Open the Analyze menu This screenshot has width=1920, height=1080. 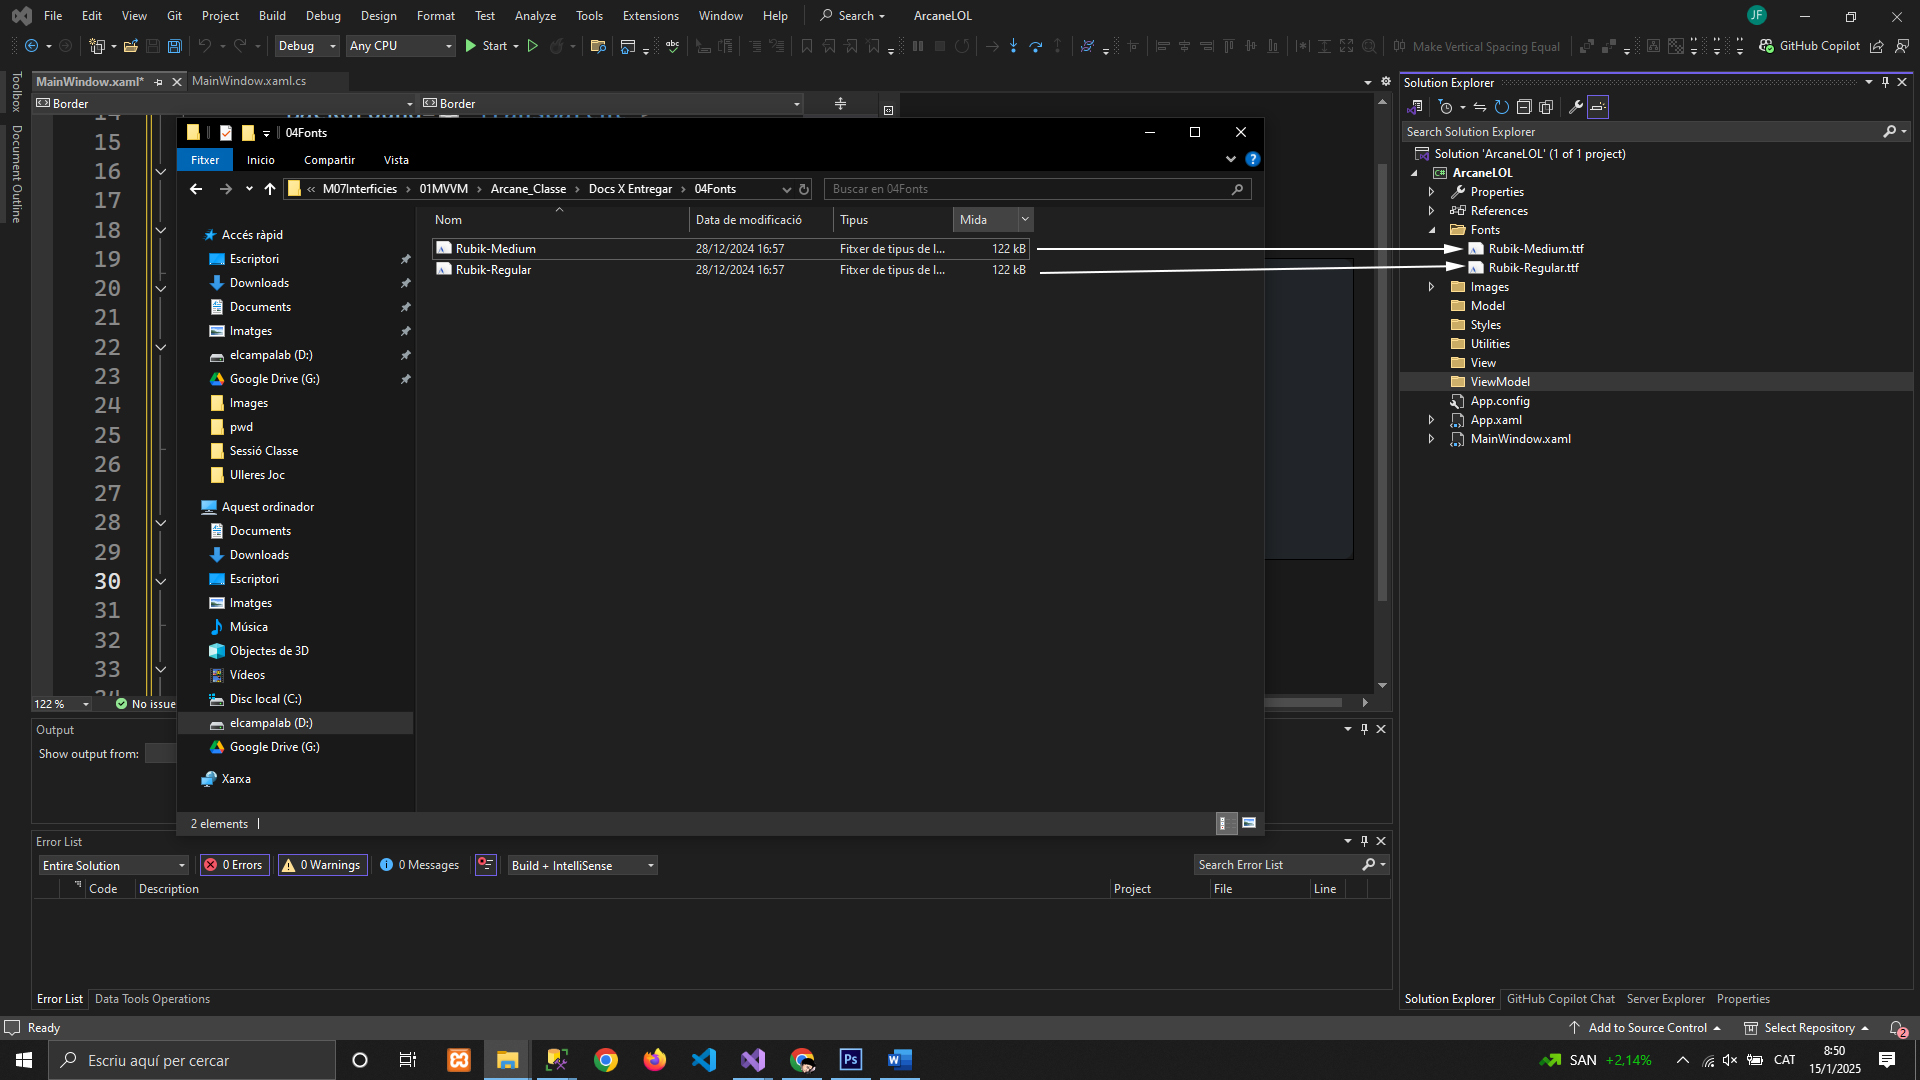point(535,16)
